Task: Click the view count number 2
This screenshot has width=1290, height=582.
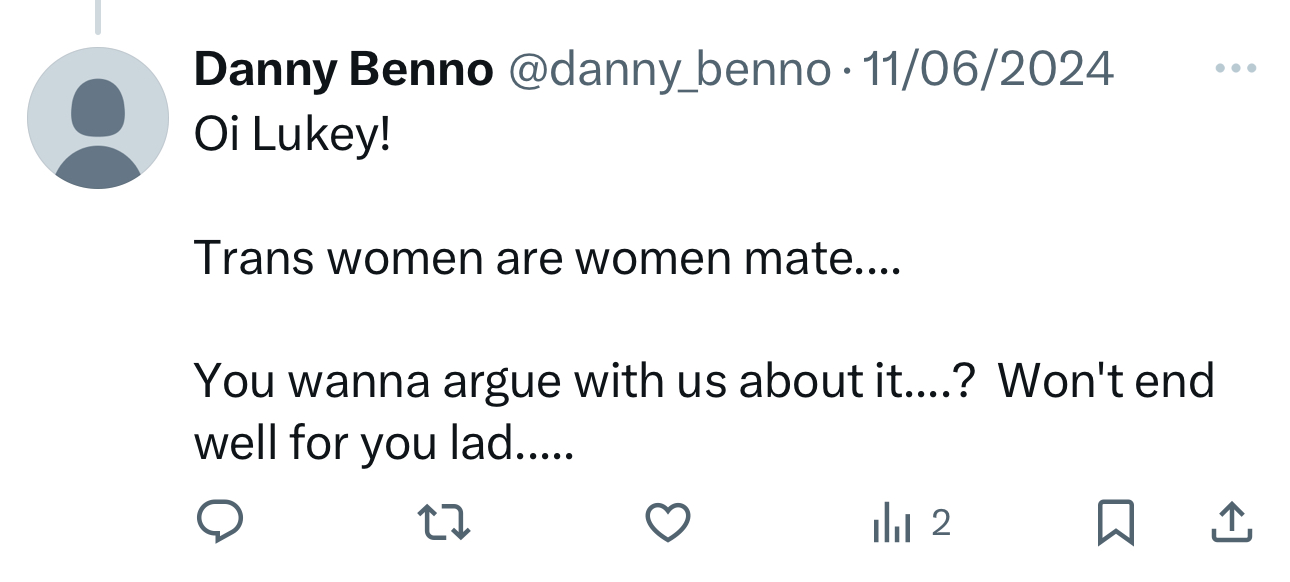Action: [940, 522]
